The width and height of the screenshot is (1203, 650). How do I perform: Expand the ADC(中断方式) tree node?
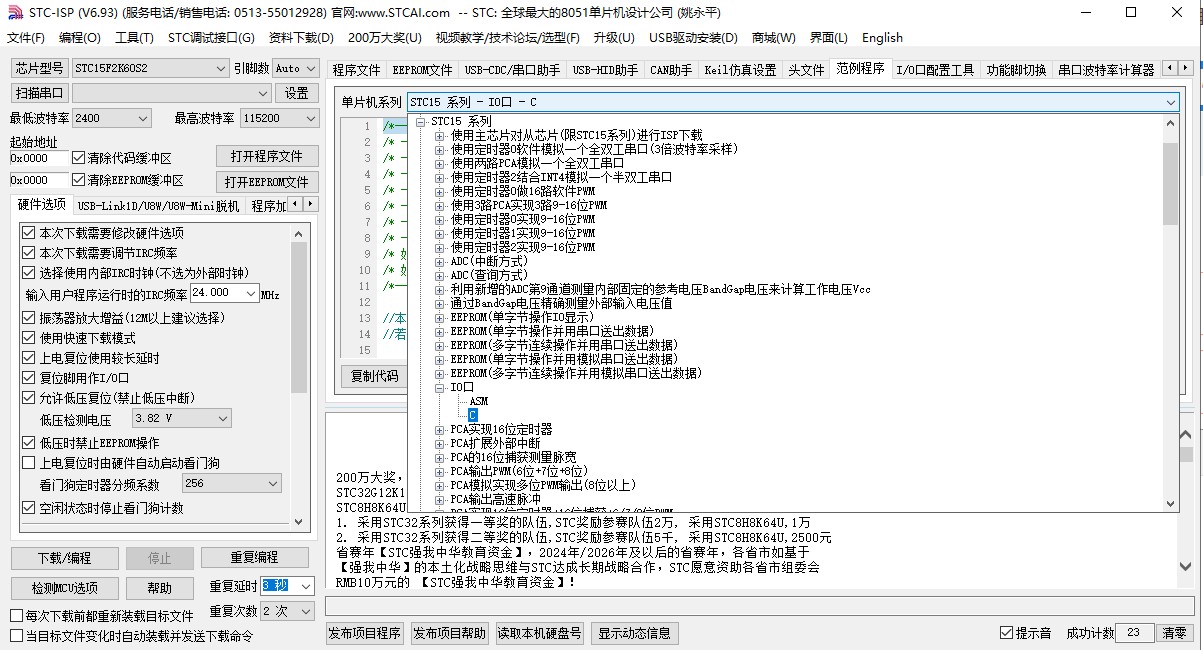click(440, 261)
